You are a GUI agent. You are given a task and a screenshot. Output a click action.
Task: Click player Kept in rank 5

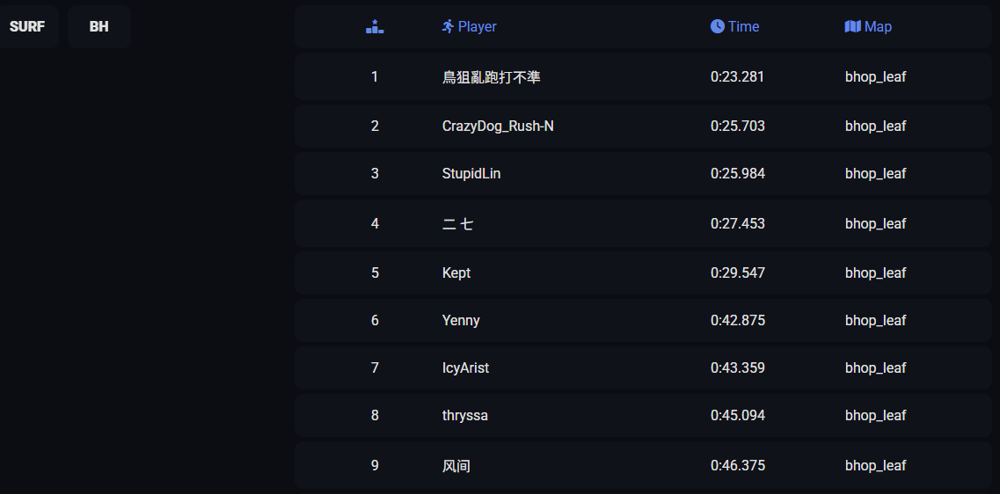click(456, 273)
